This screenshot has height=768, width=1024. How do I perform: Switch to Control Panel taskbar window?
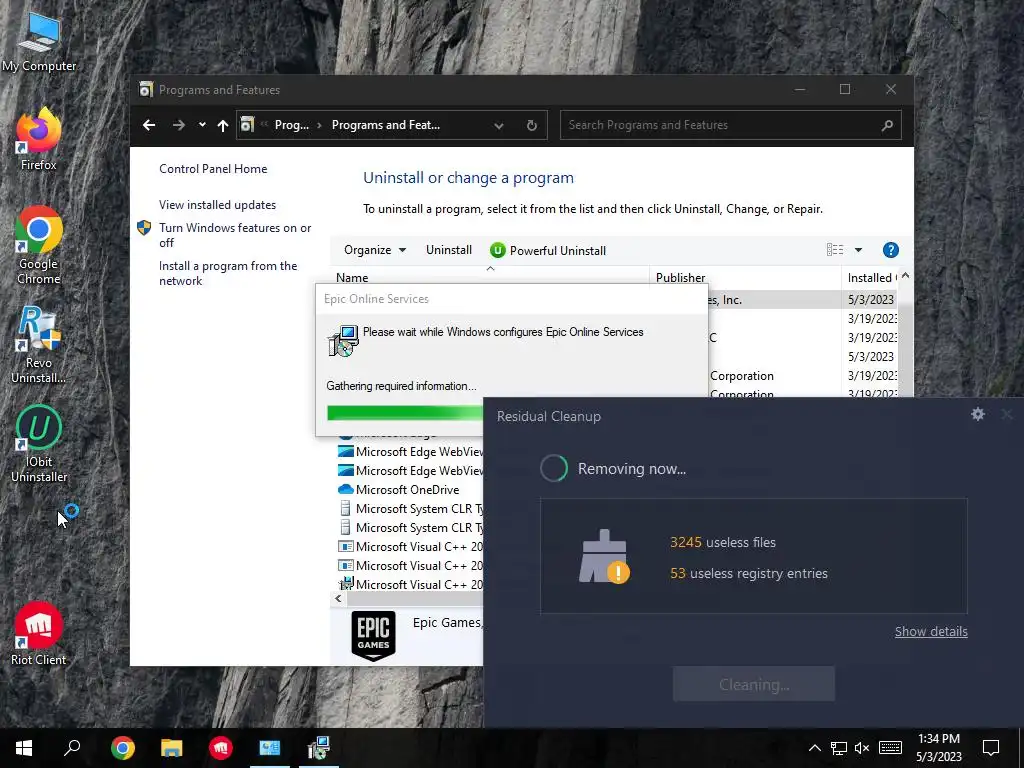tap(270, 748)
